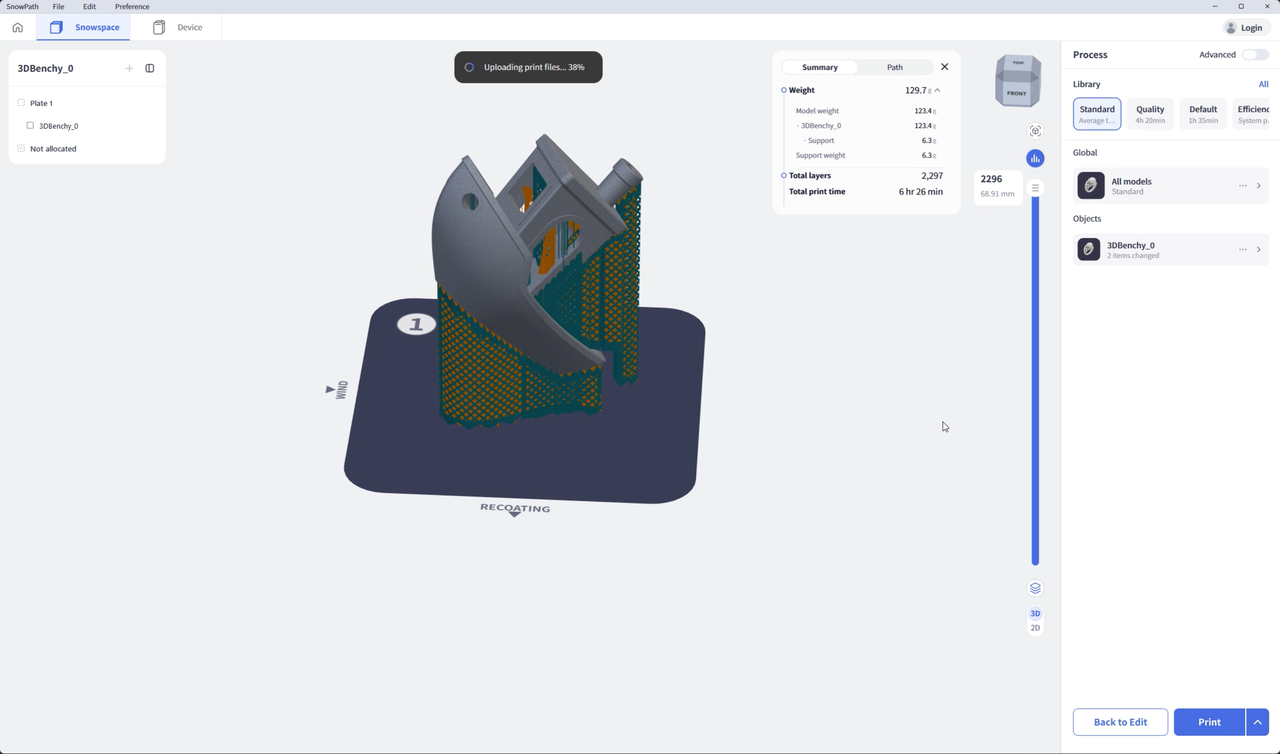Open the more options for All models
This screenshot has width=1280, height=754.
tap(1243, 185)
